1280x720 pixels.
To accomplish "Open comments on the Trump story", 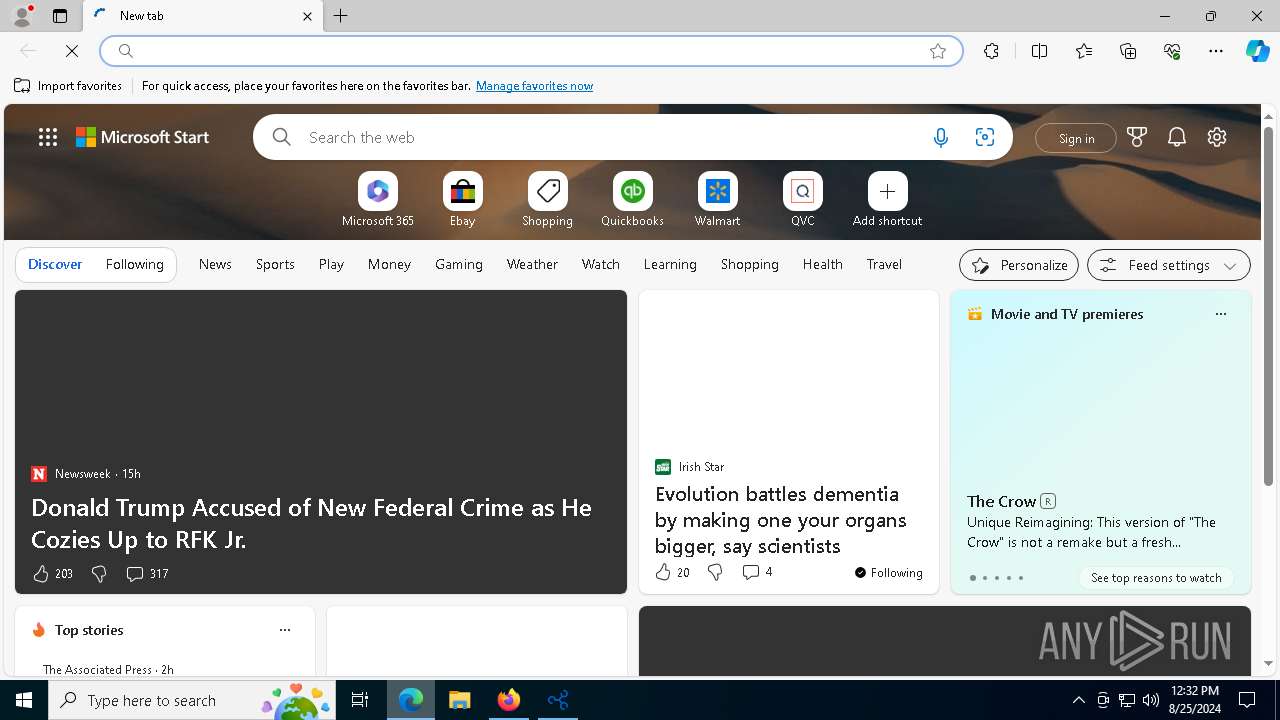I will pos(147,574).
